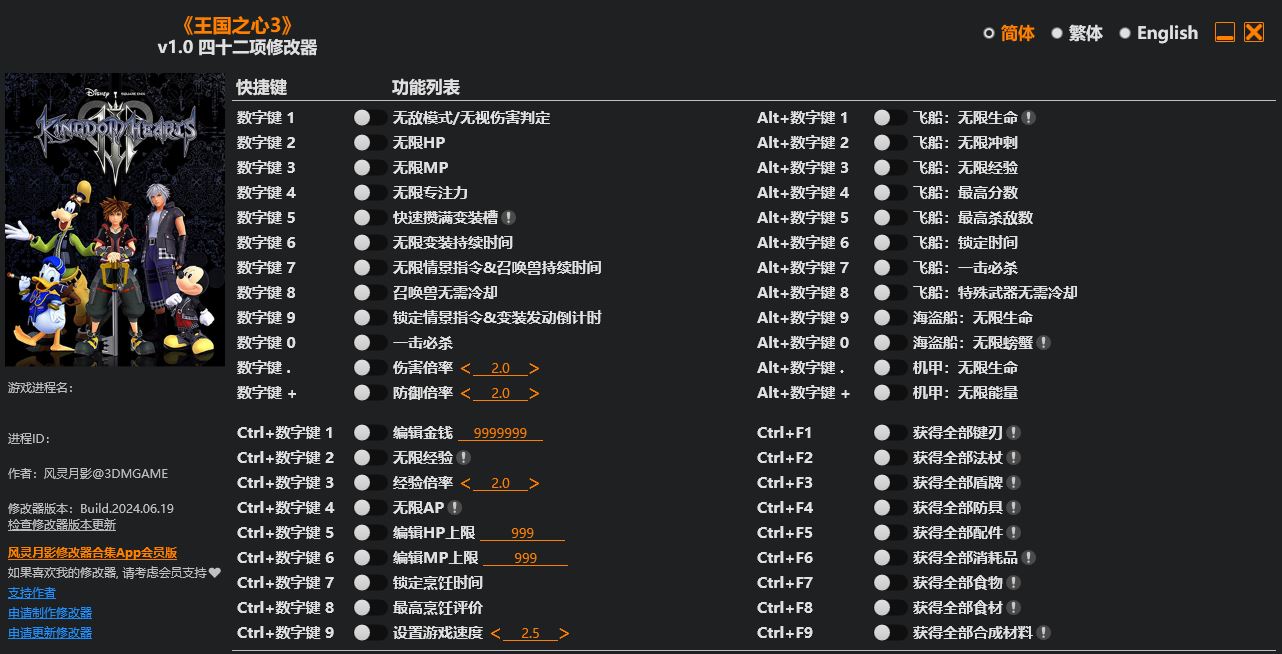The height and width of the screenshot is (654, 1282).
Task: Click the 功能列表 column header
Action: coord(426,88)
